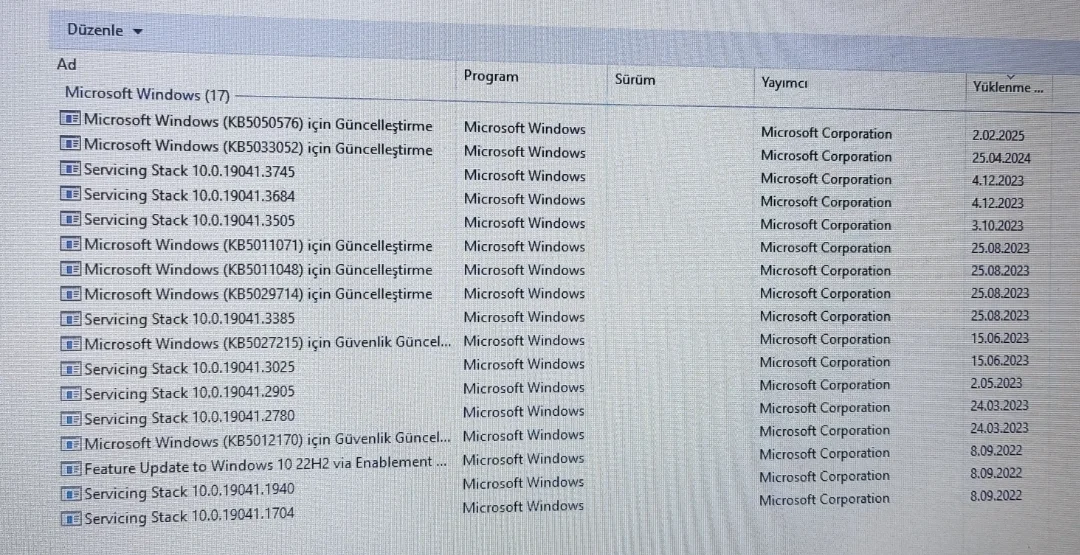Click the icon beside KB5033052 update

pyautogui.click(x=70, y=144)
